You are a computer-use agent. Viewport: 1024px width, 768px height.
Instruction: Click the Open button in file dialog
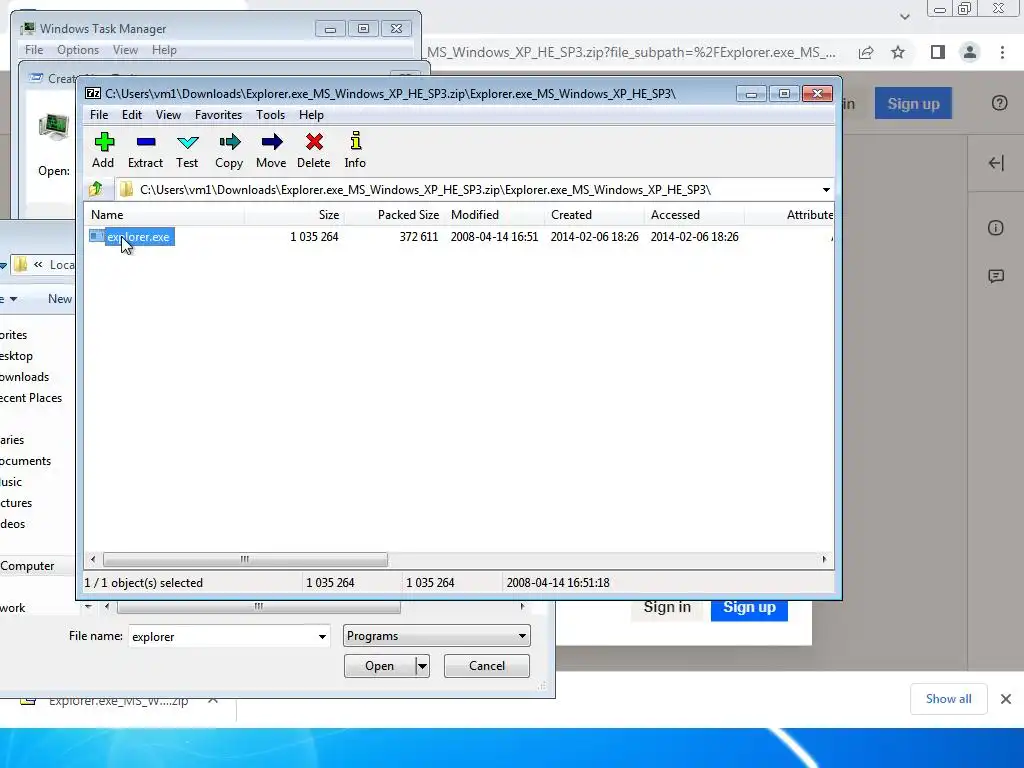point(379,666)
